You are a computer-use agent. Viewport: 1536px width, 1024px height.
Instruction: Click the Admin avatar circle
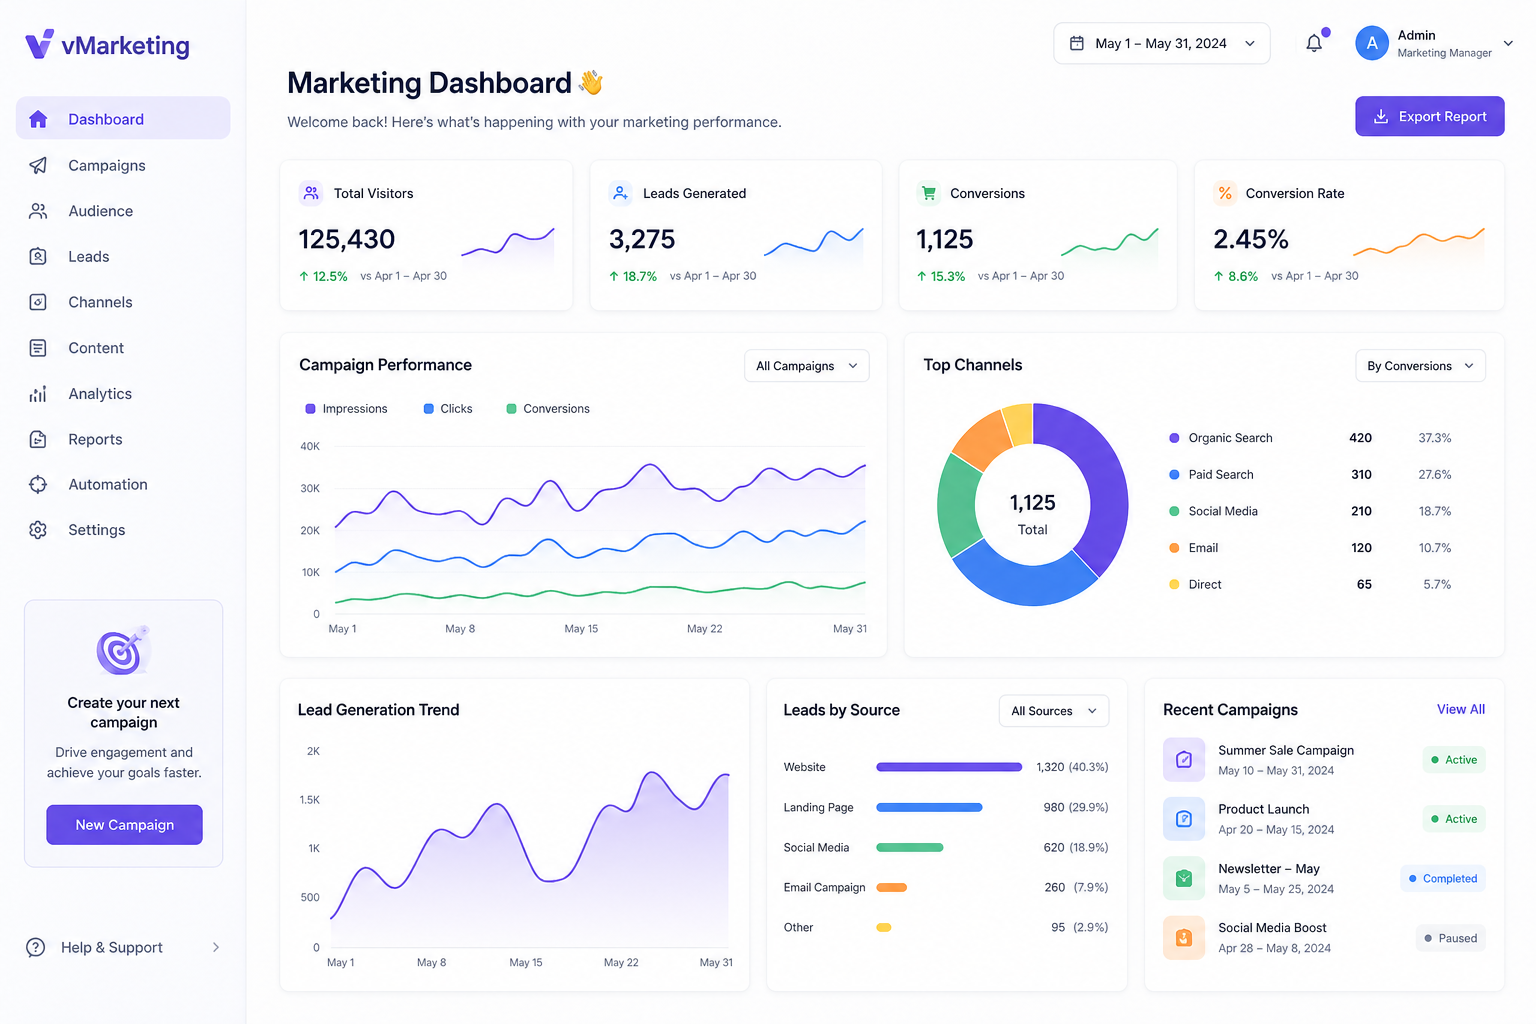[1372, 43]
